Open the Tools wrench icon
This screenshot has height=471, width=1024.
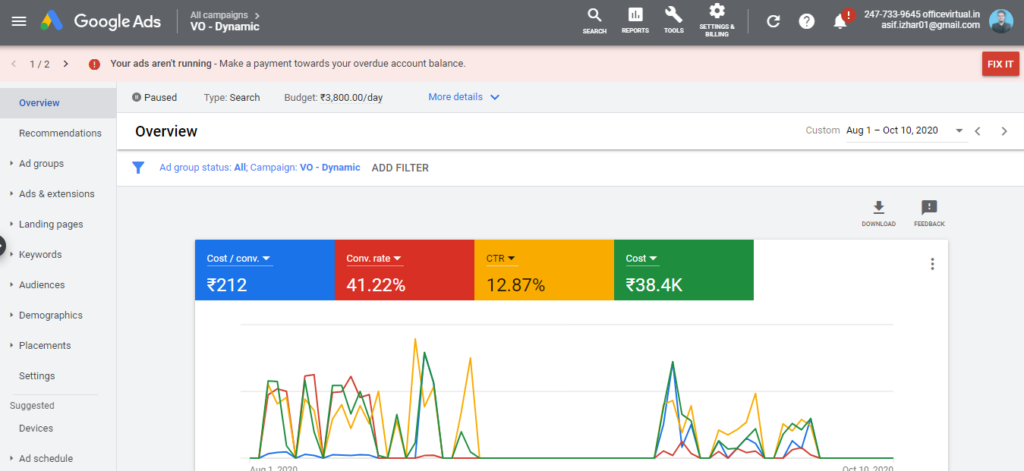(673, 21)
